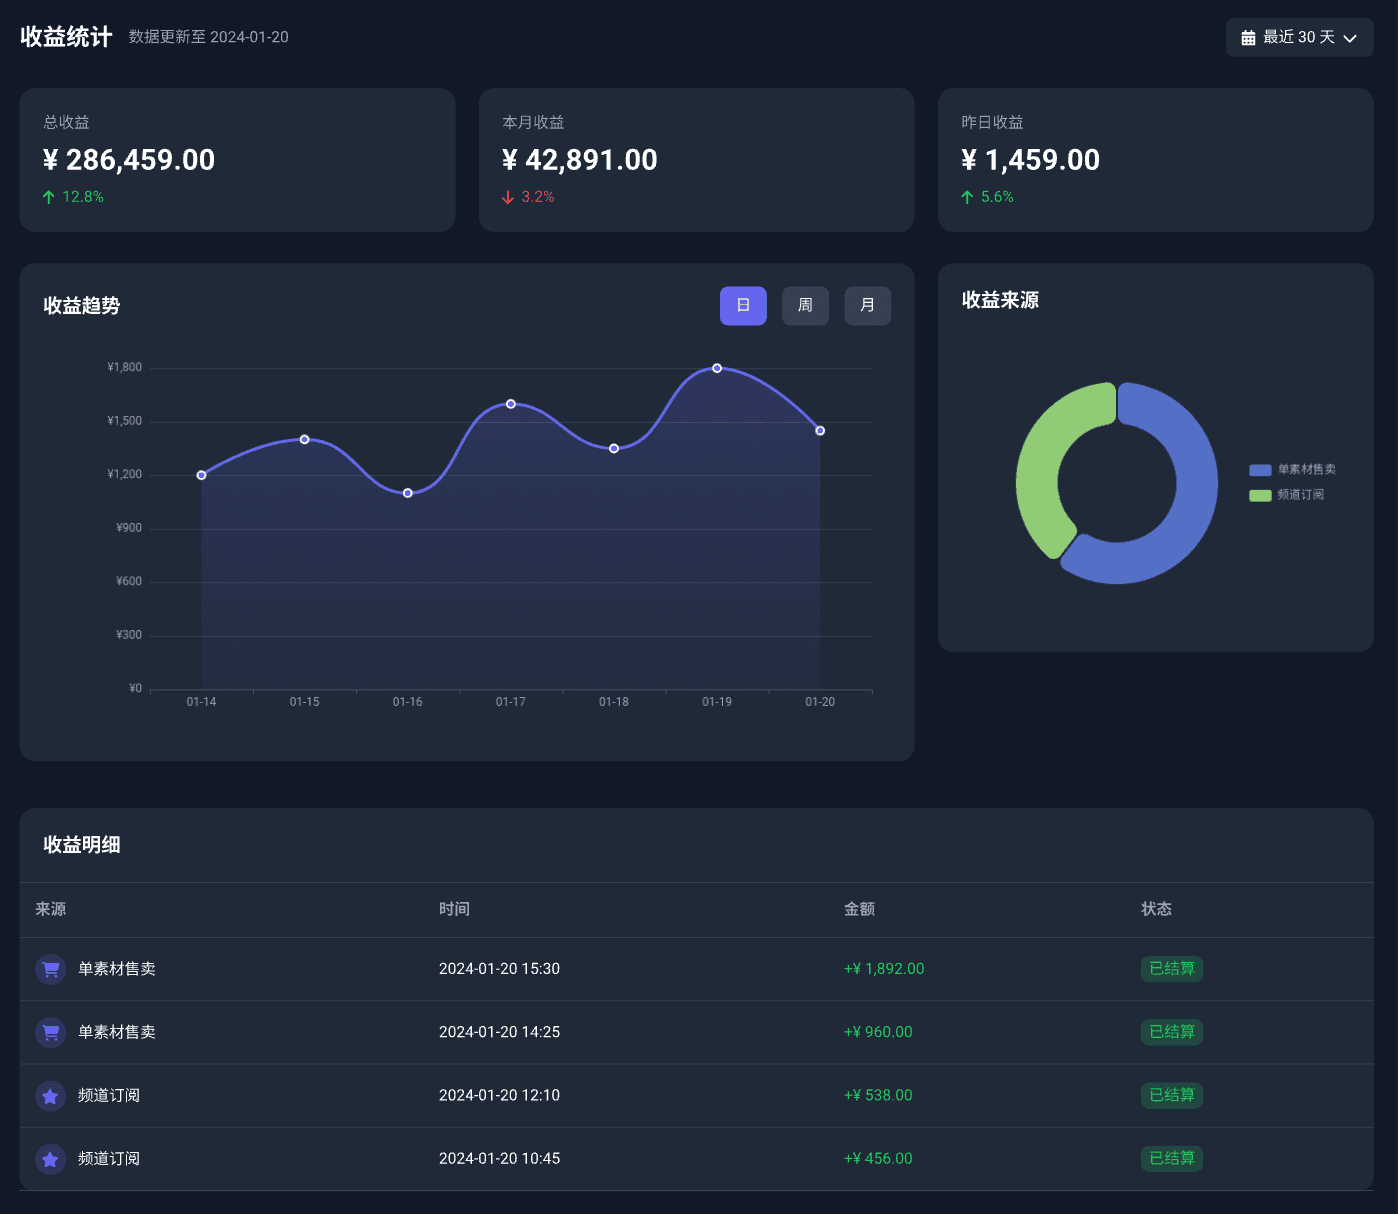The height and width of the screenshot is (1214, 1398).
Task: Switch the trend chart to 日 view
Action: pos(743,306)
